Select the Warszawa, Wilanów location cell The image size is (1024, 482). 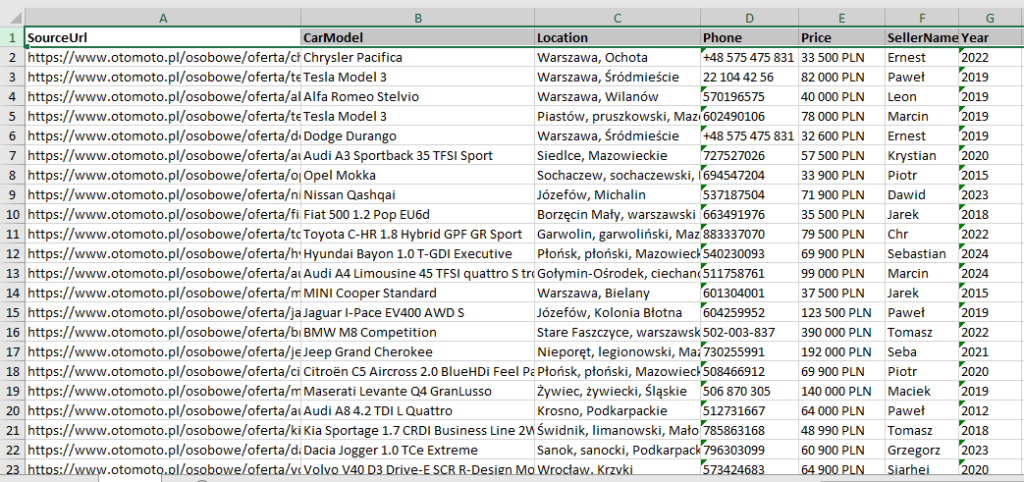tap(617, 97)
